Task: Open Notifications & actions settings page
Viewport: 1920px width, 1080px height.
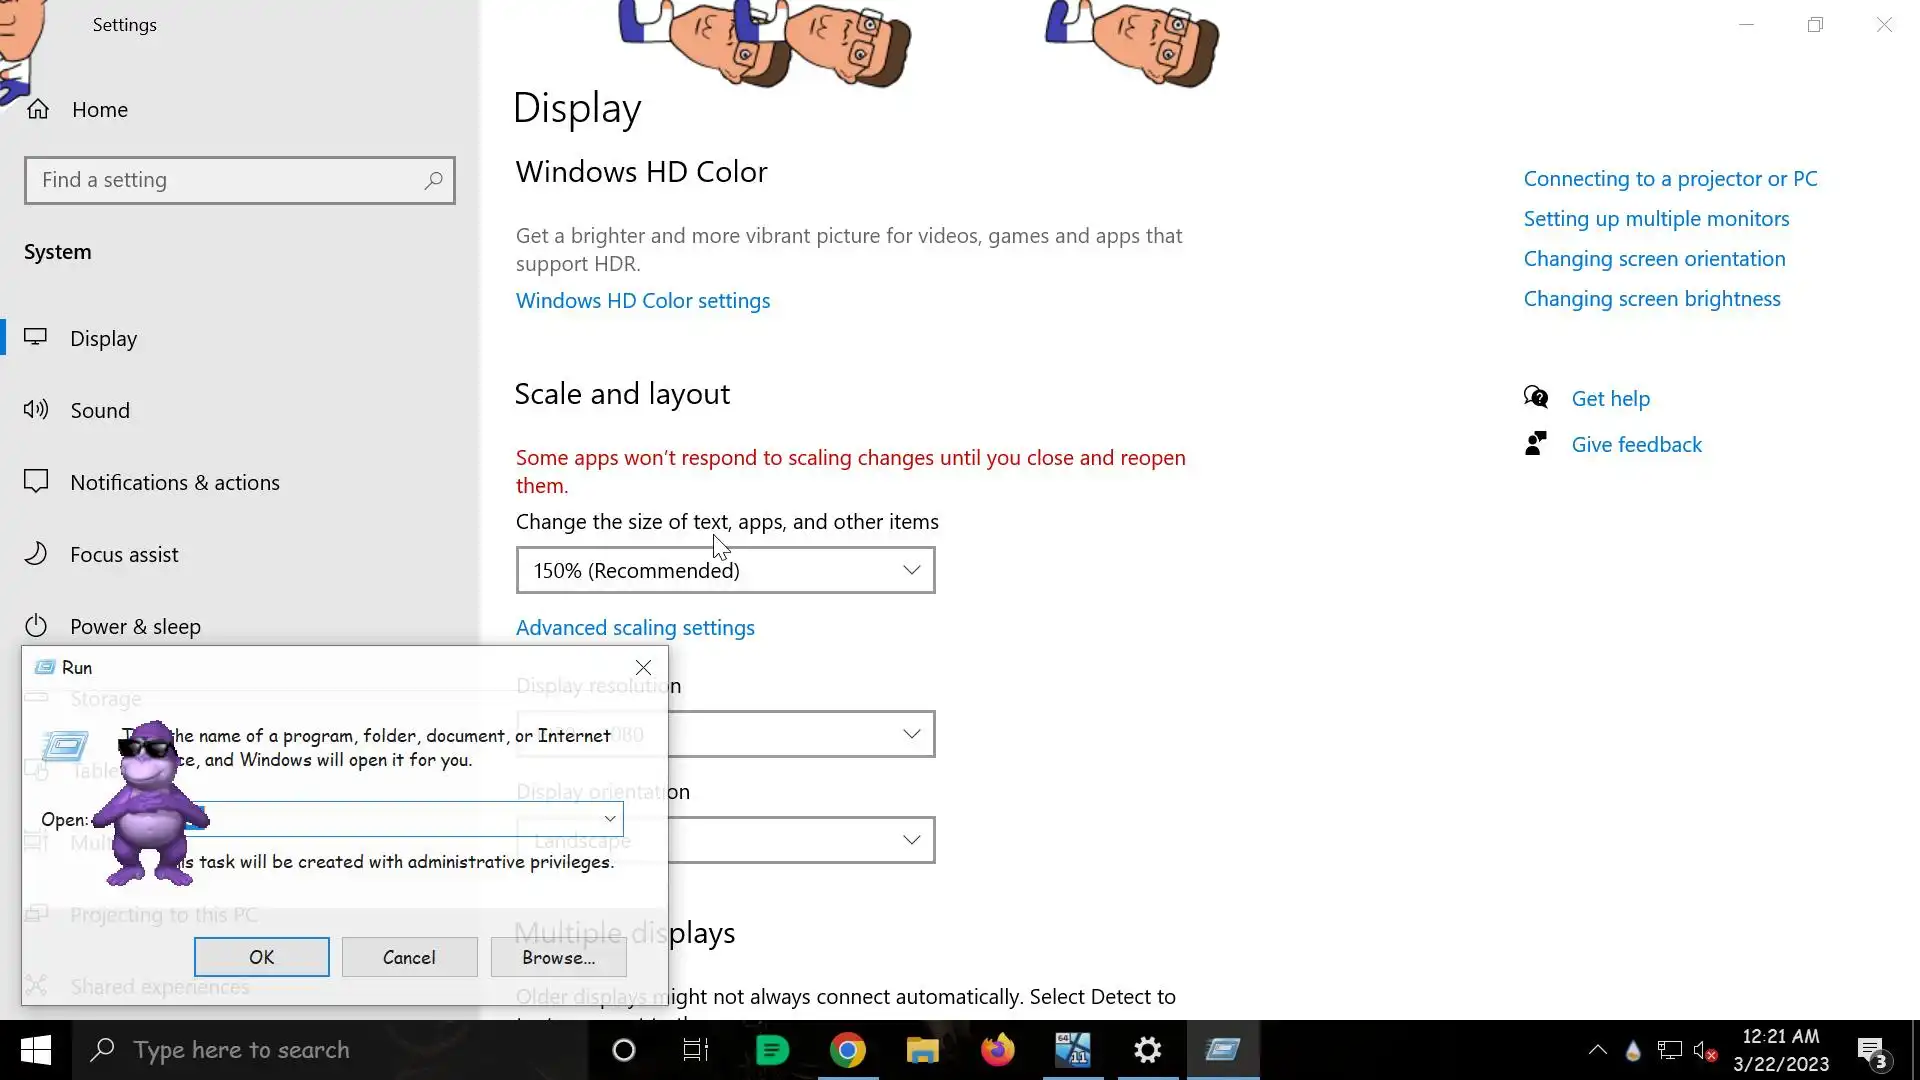Action: [x=174, y=483]
